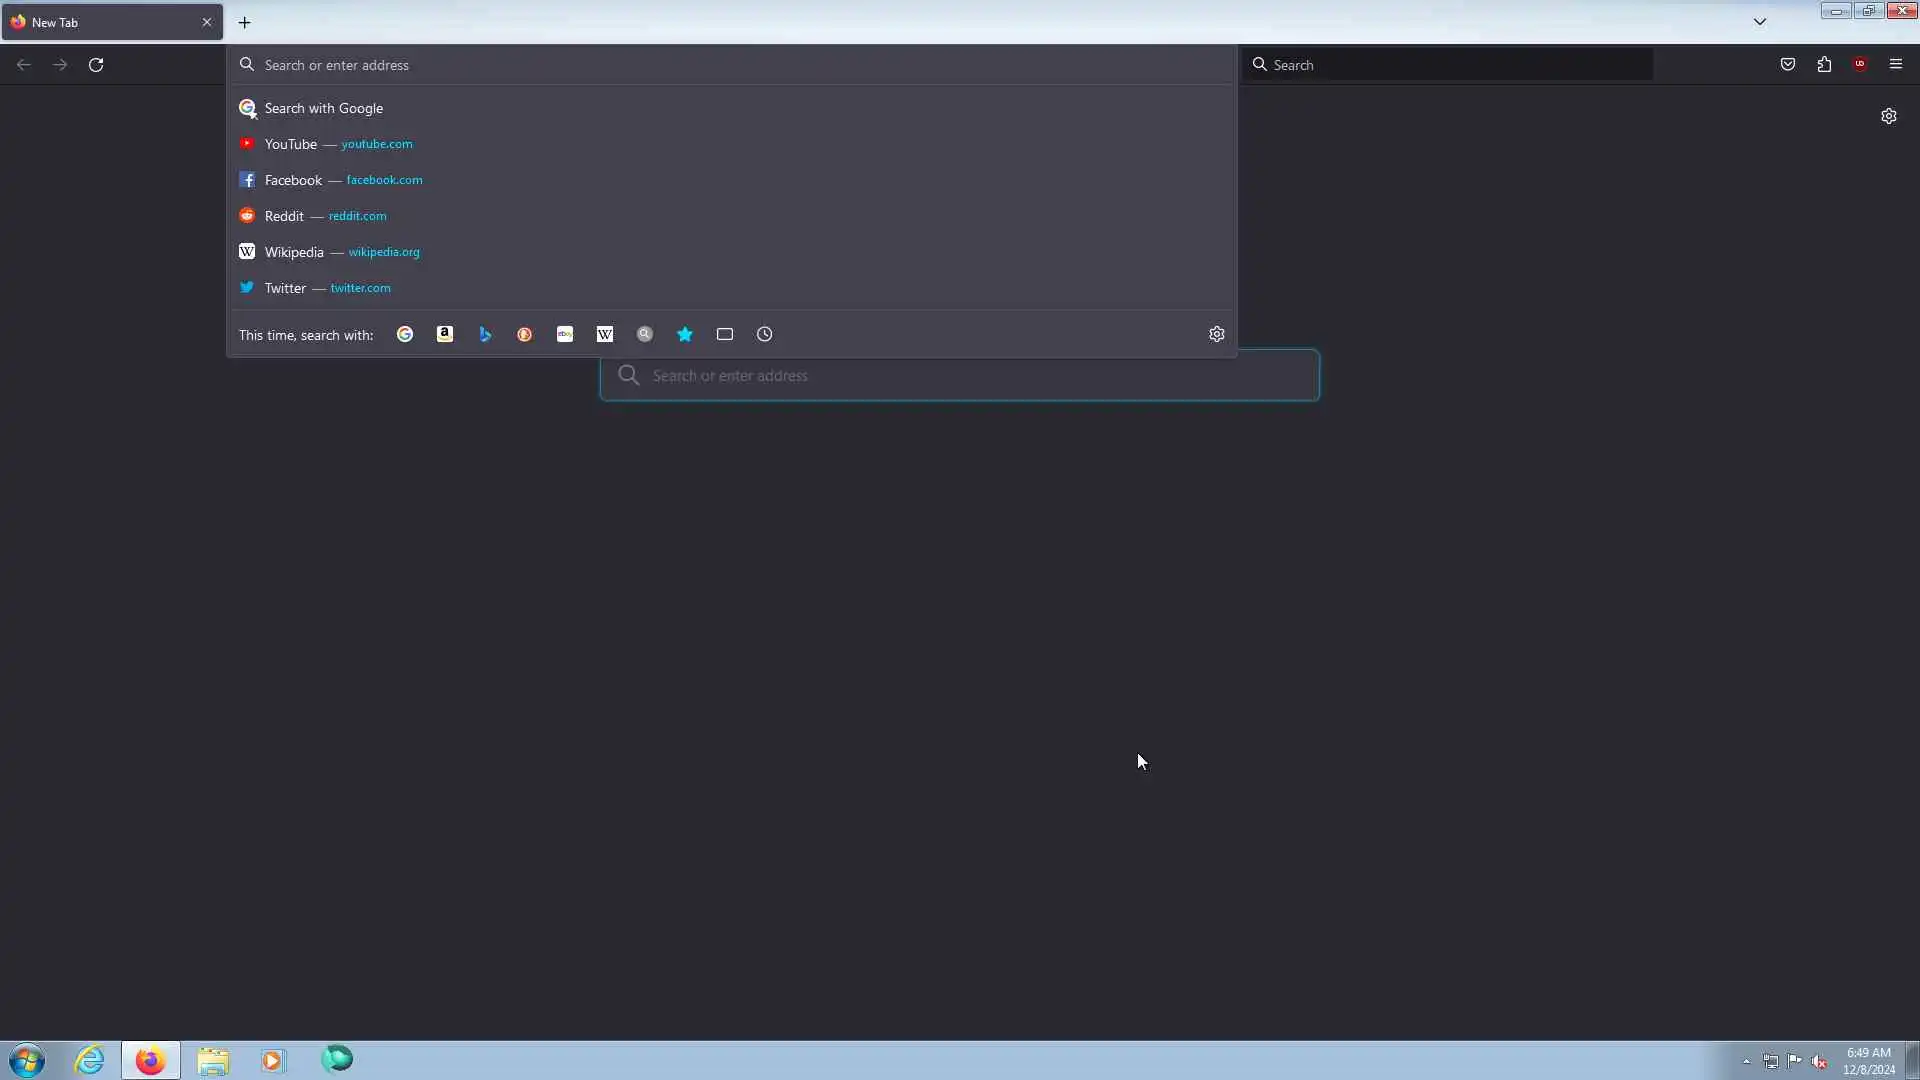Open a new tab with plus button
Viewport: 1920px width, 1080px height.
pos(244,22)
